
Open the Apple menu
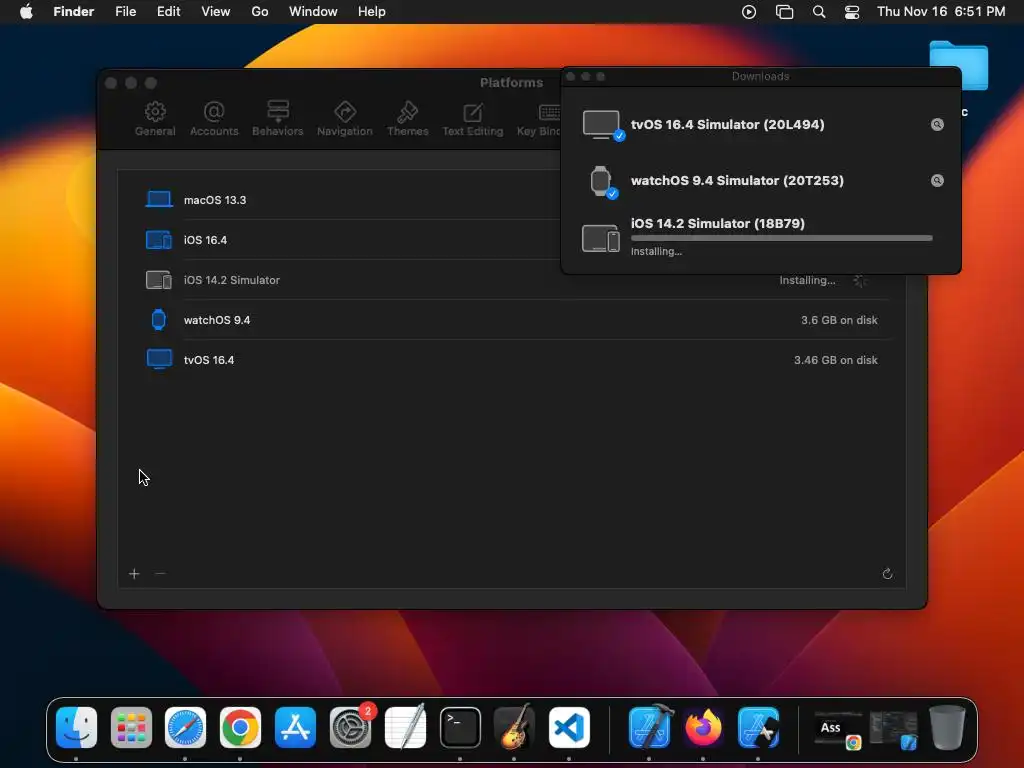click(x=26, y=12)
